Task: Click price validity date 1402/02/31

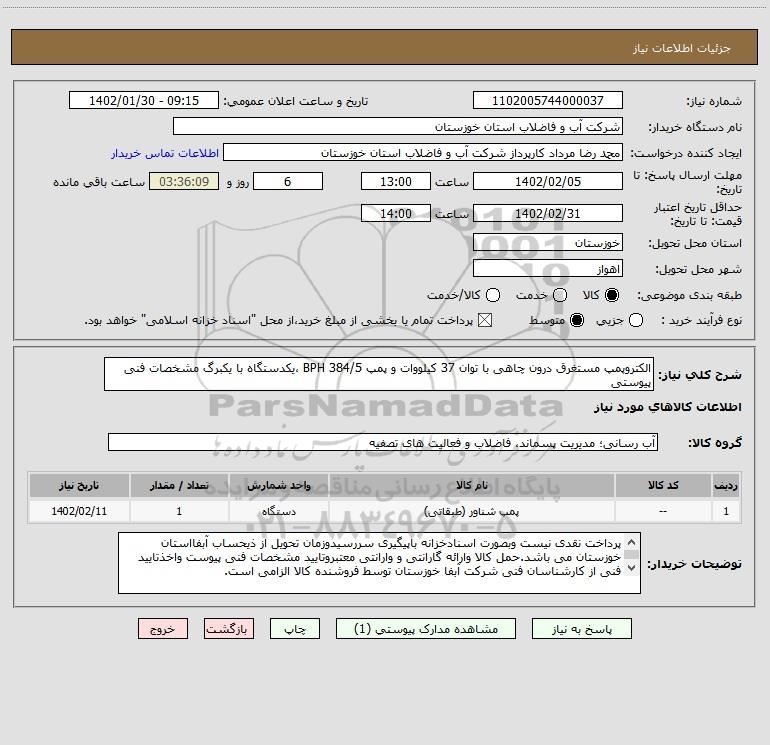Action: [x=548, y=213]
